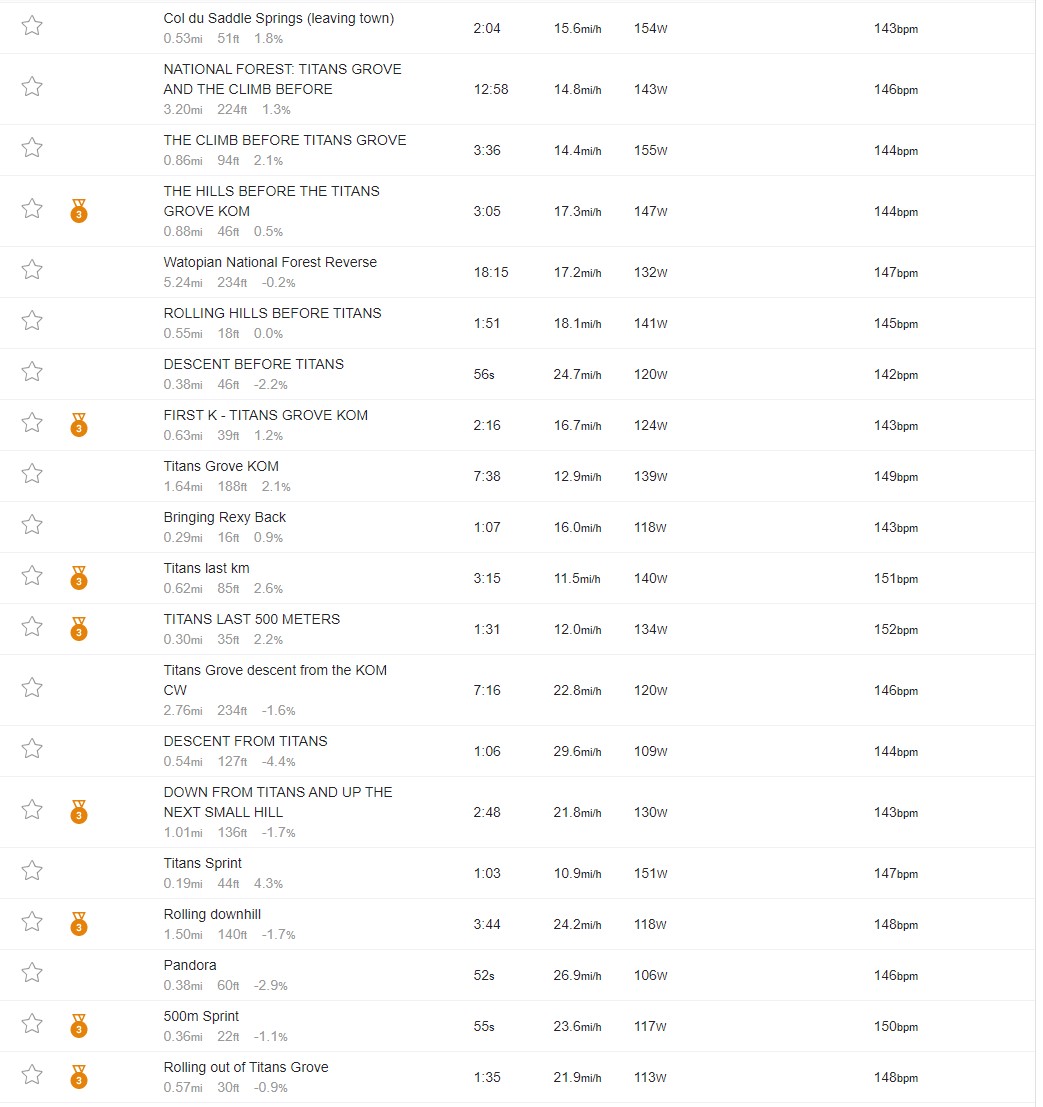Click bronze medal next to 500m Sprint

point(79,1026)
